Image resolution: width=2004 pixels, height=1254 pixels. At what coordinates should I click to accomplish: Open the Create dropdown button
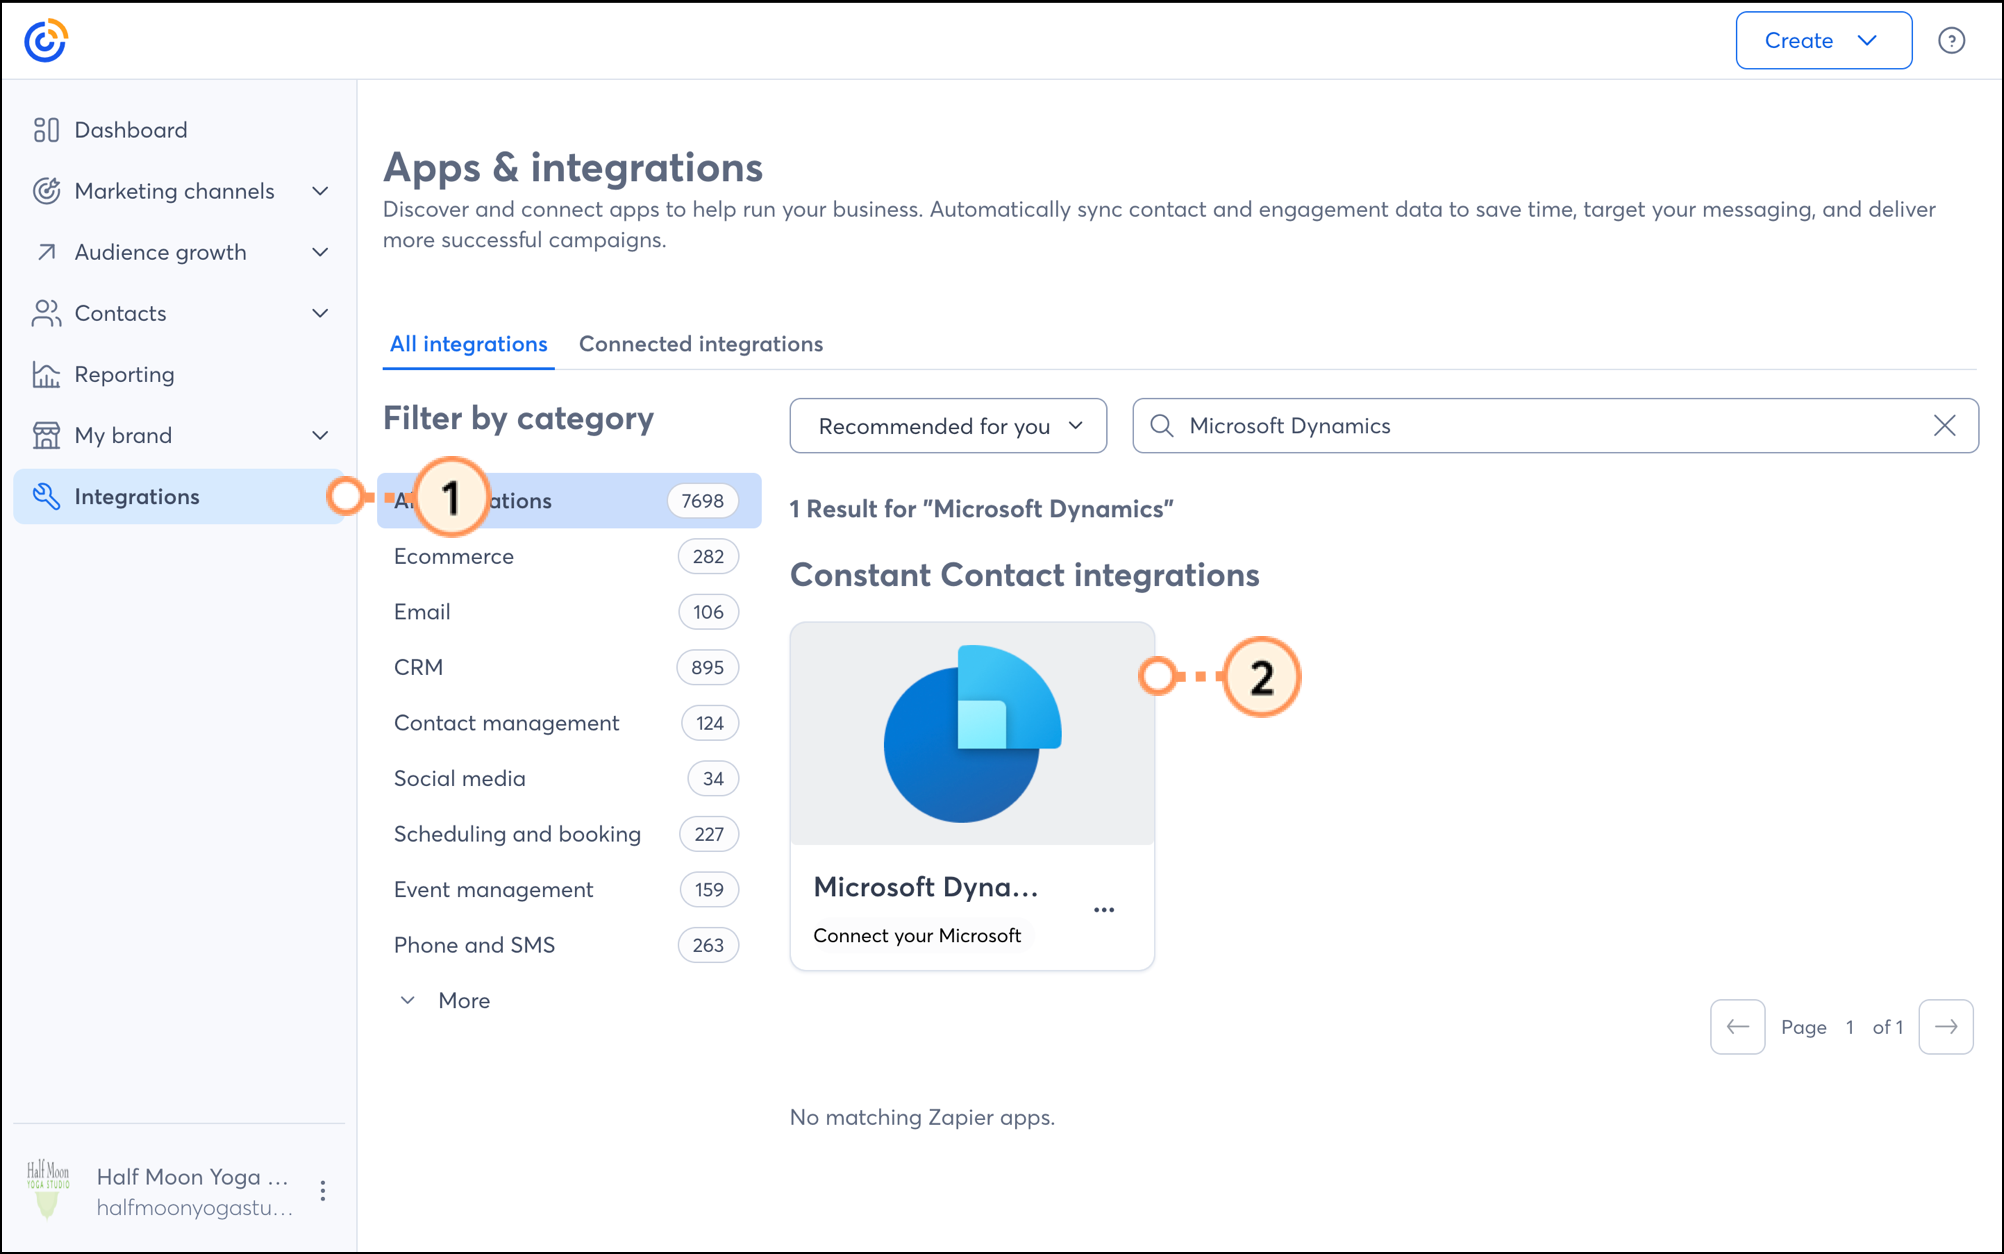[x=1823, y=41]
